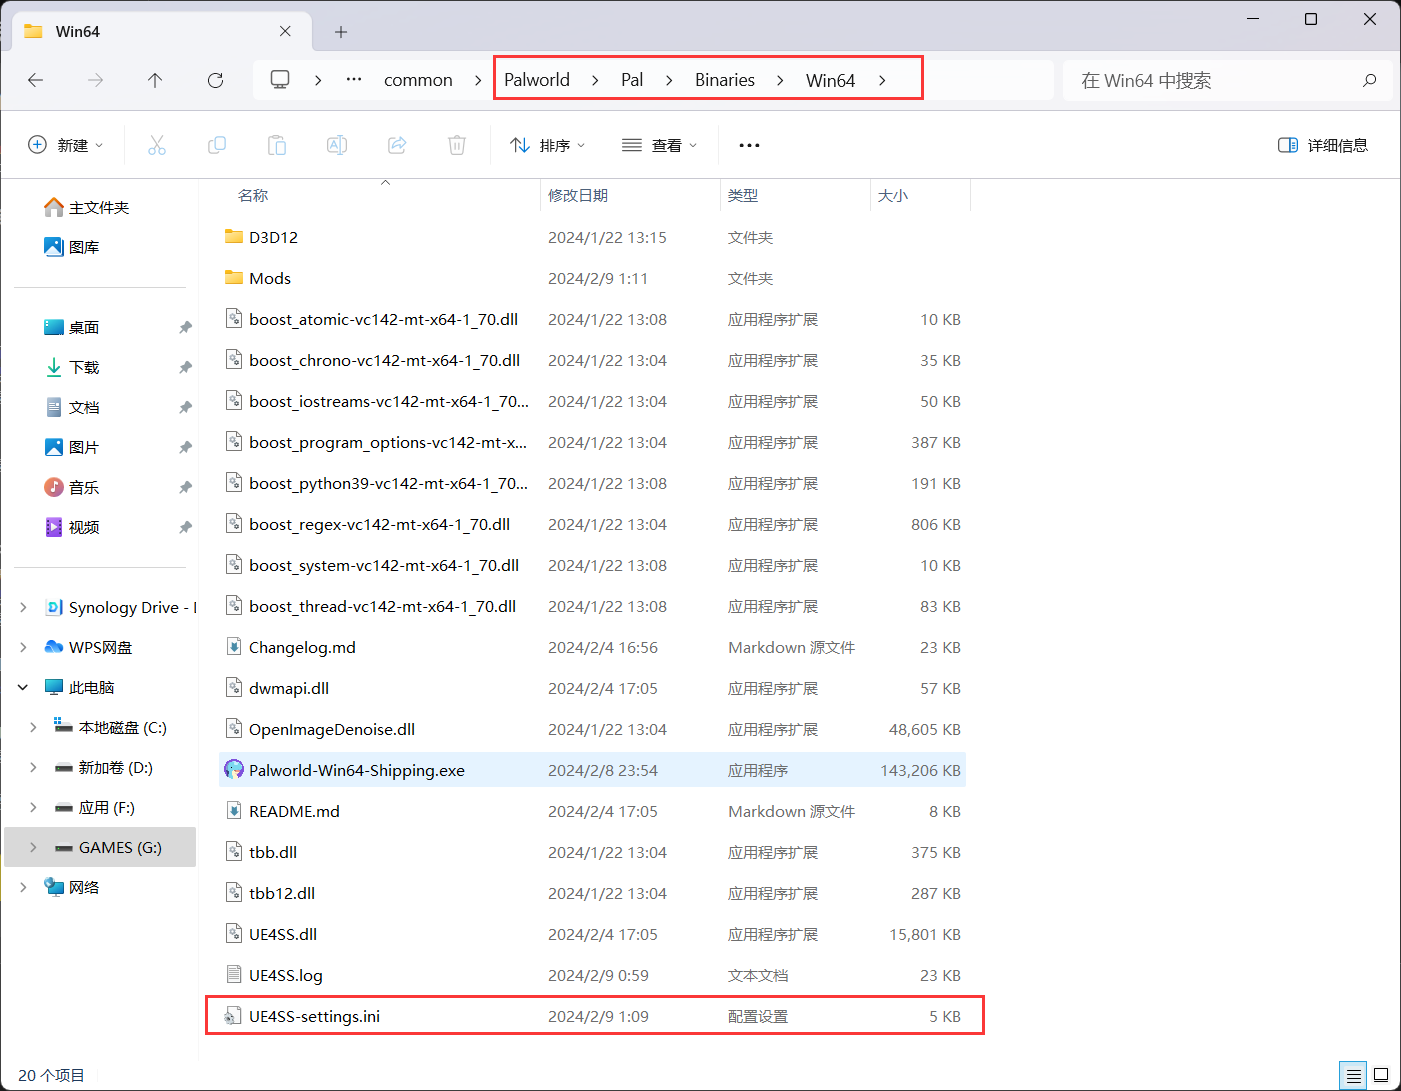Open the 查看 view dropdown

click(659, 145)
